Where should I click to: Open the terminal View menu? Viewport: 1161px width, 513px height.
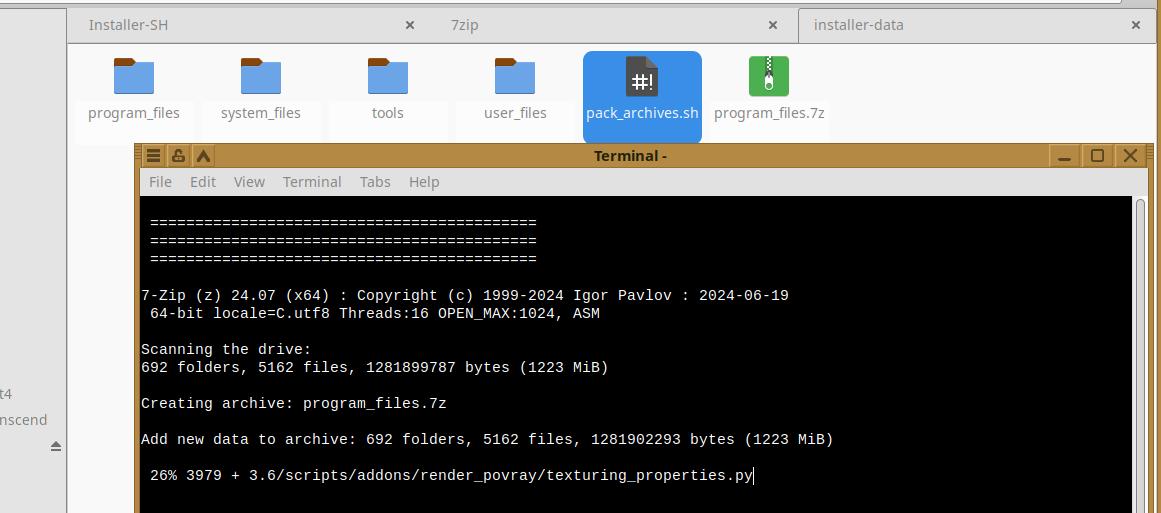tap(250, 182)
